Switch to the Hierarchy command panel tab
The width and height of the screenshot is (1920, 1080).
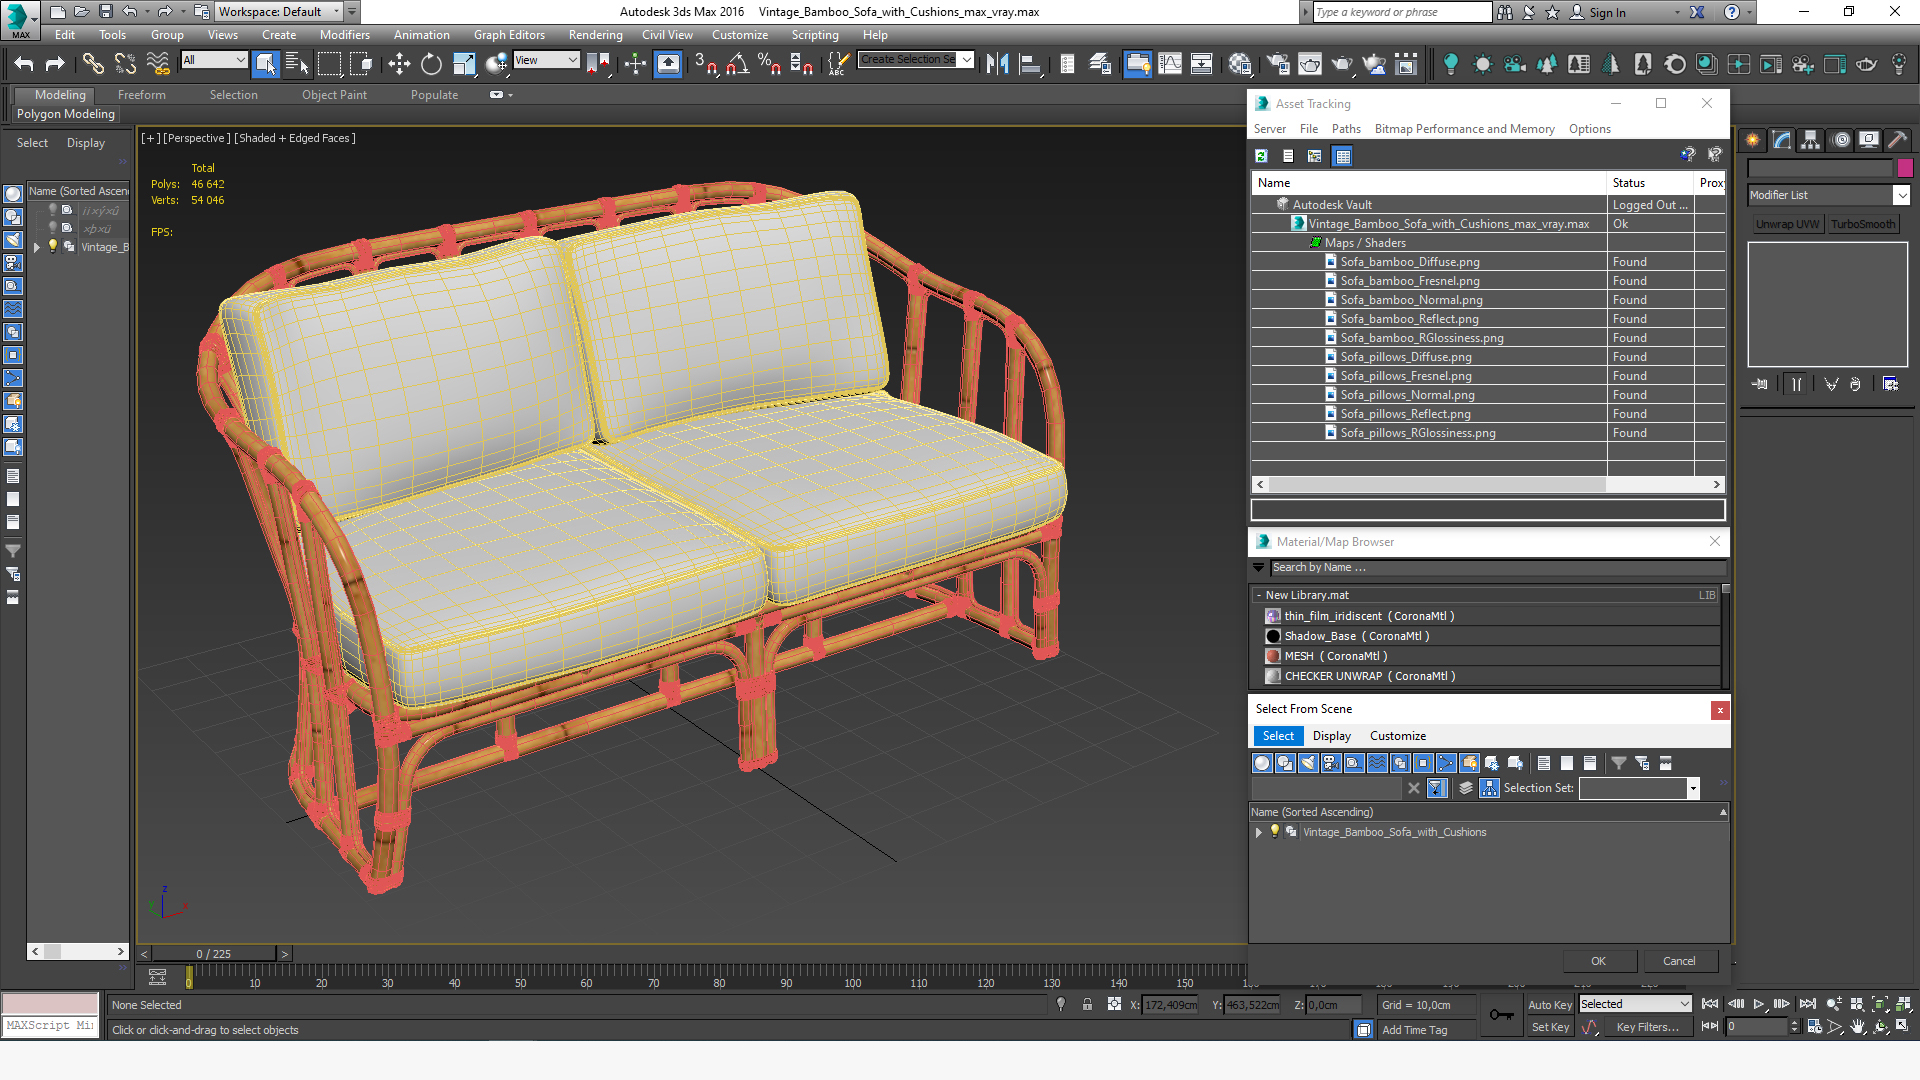tap(1810, 140)
